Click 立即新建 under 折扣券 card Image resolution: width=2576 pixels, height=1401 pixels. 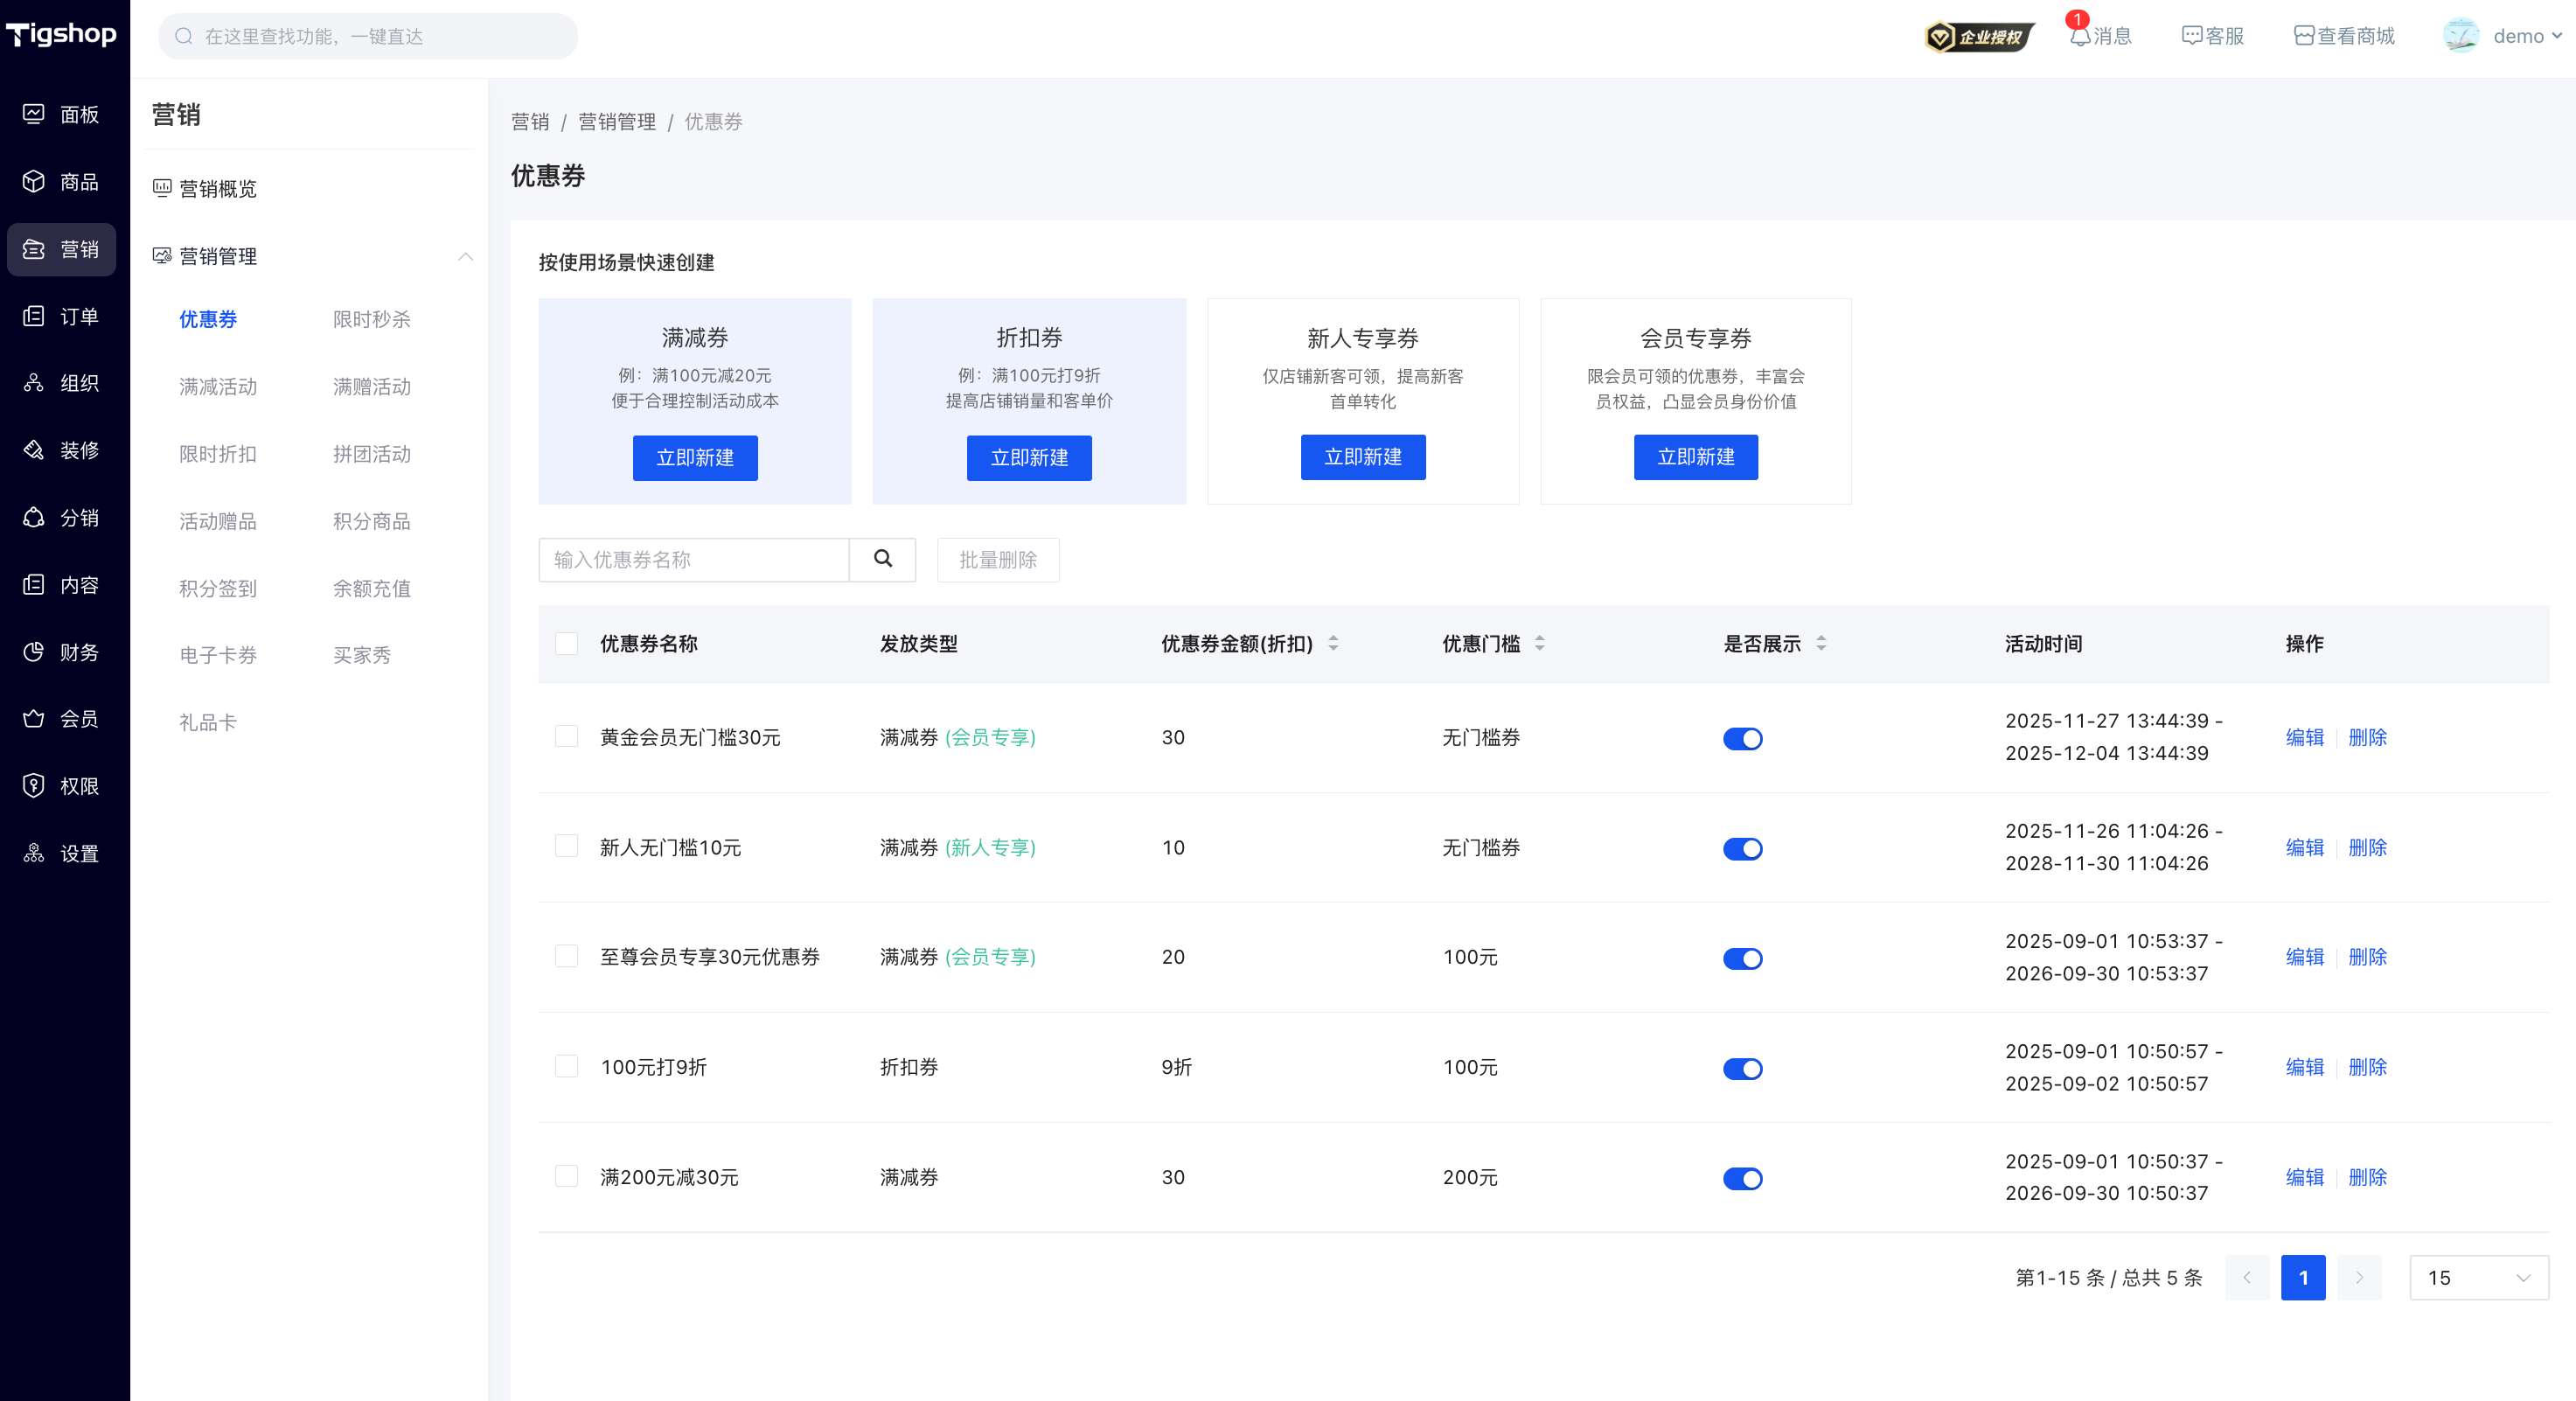tap(1028, 457)
